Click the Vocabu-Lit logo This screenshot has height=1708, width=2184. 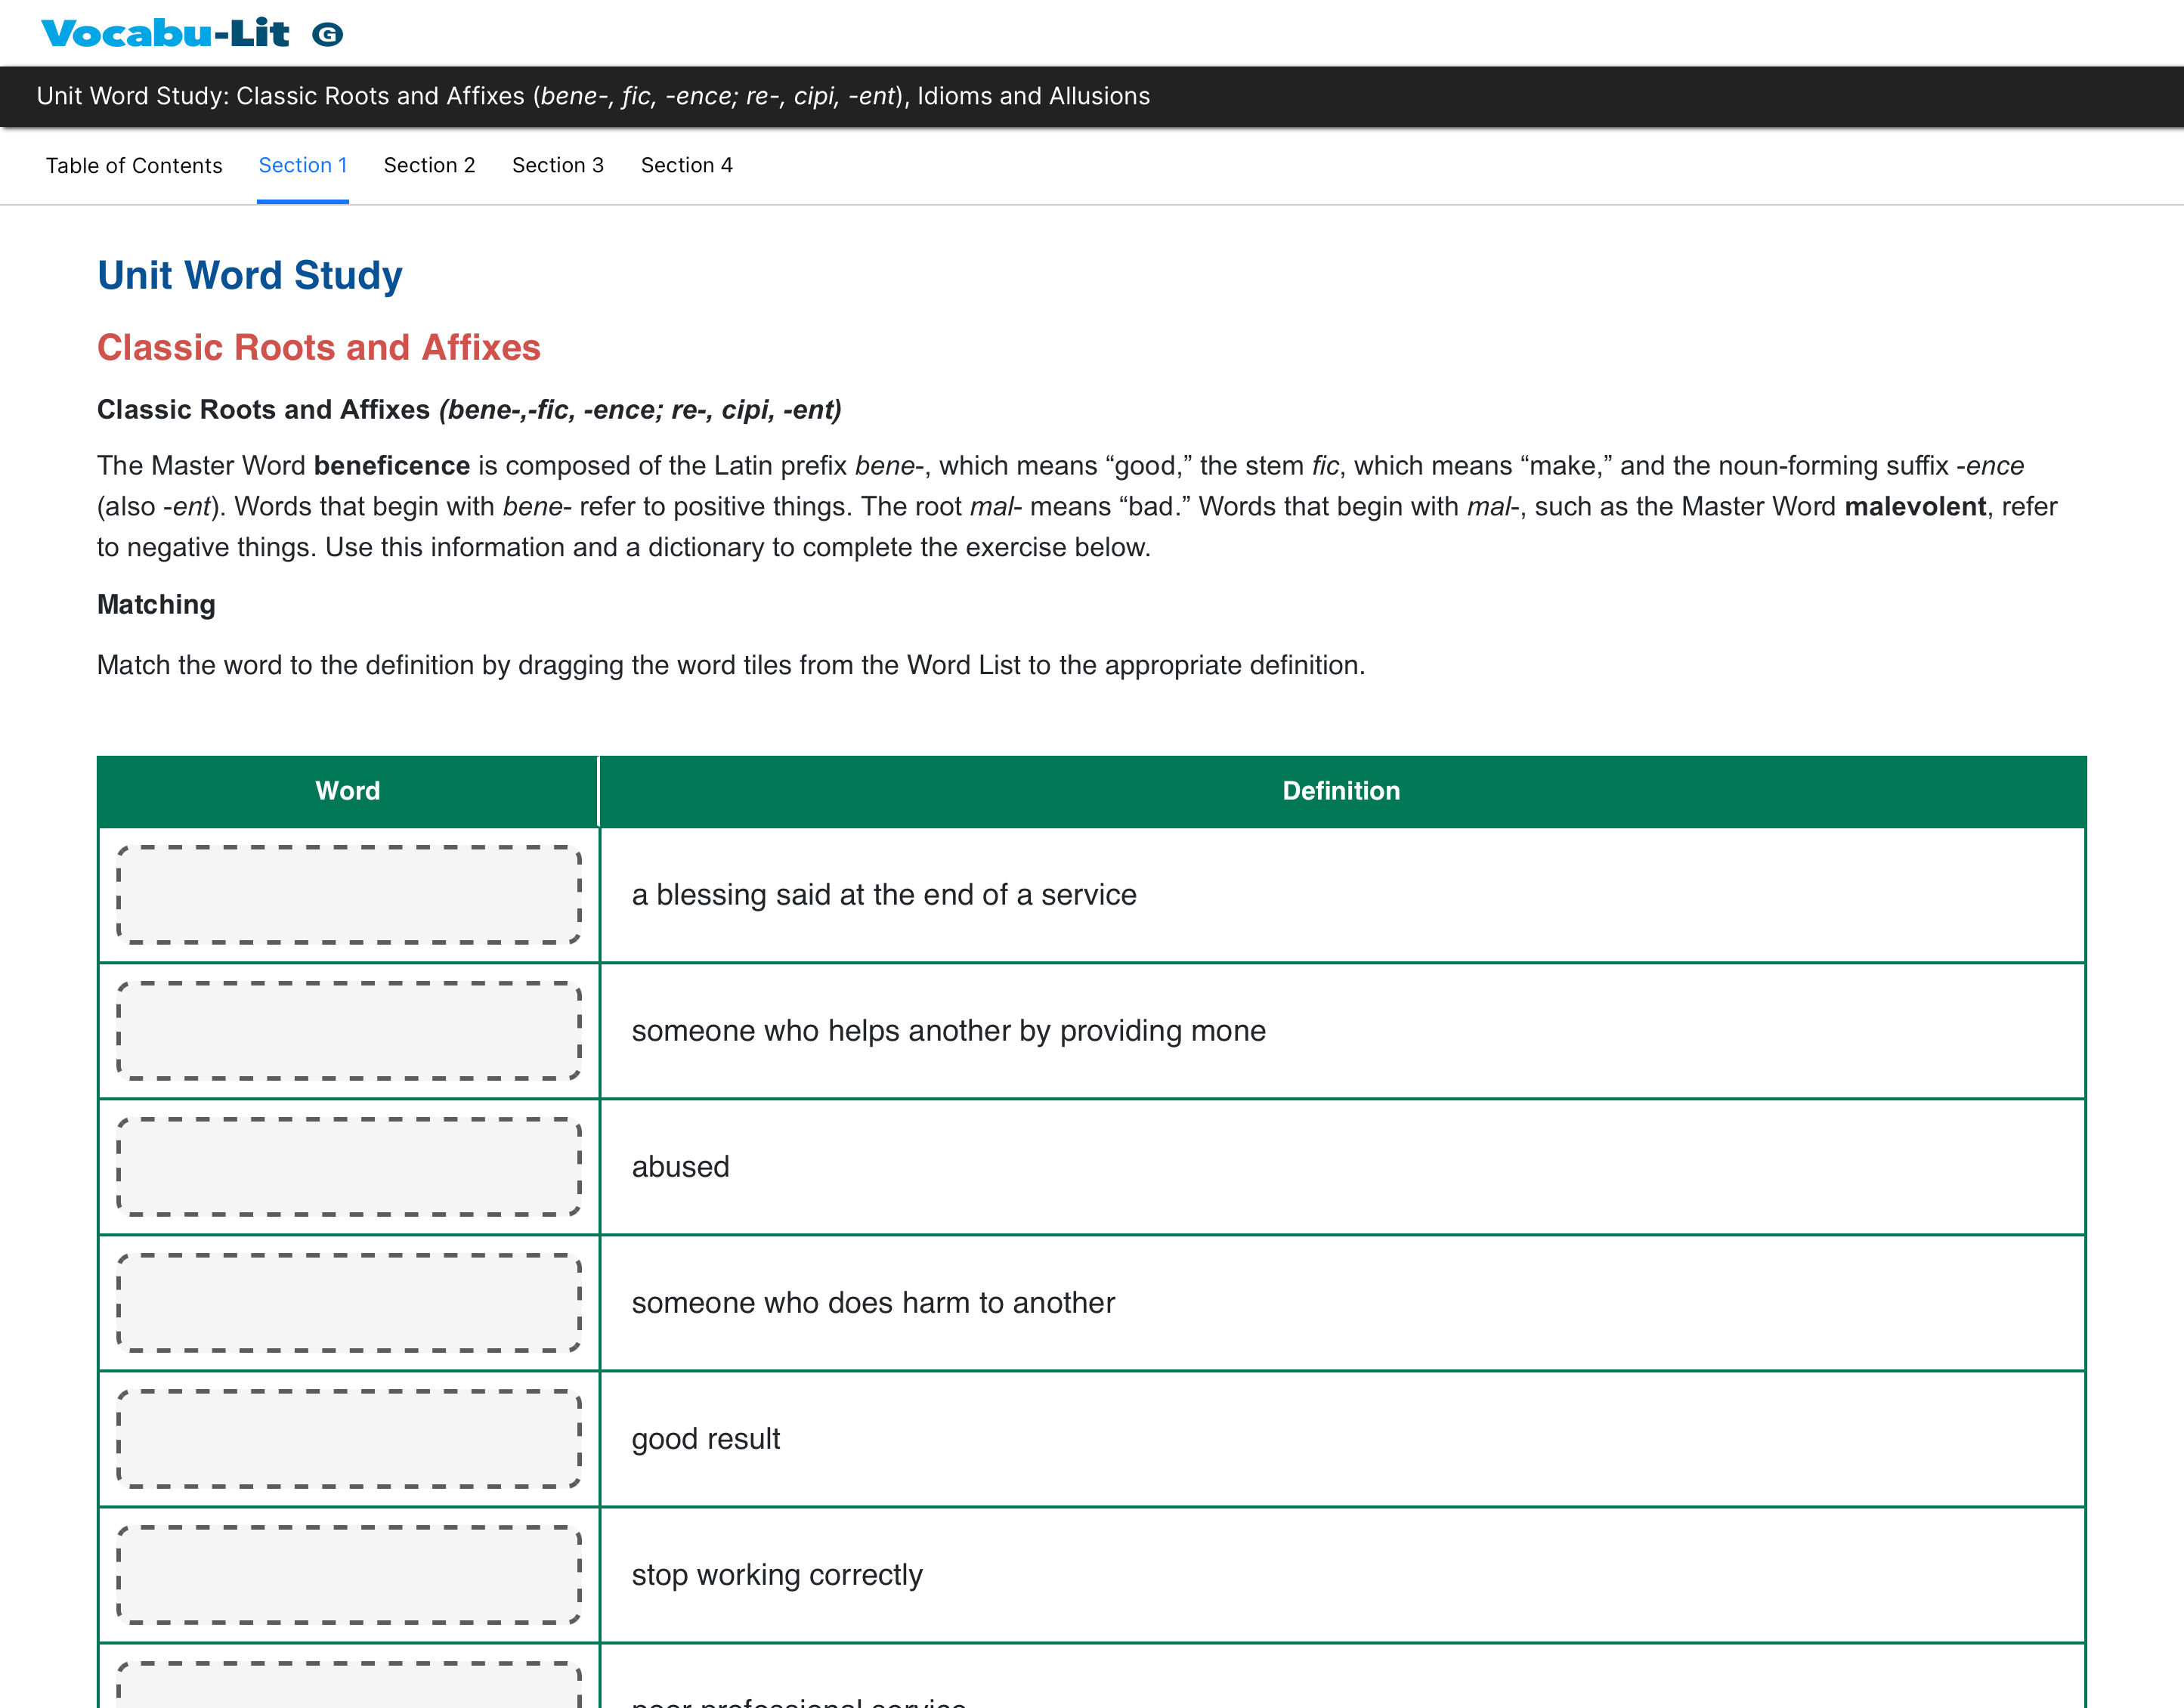165,34
